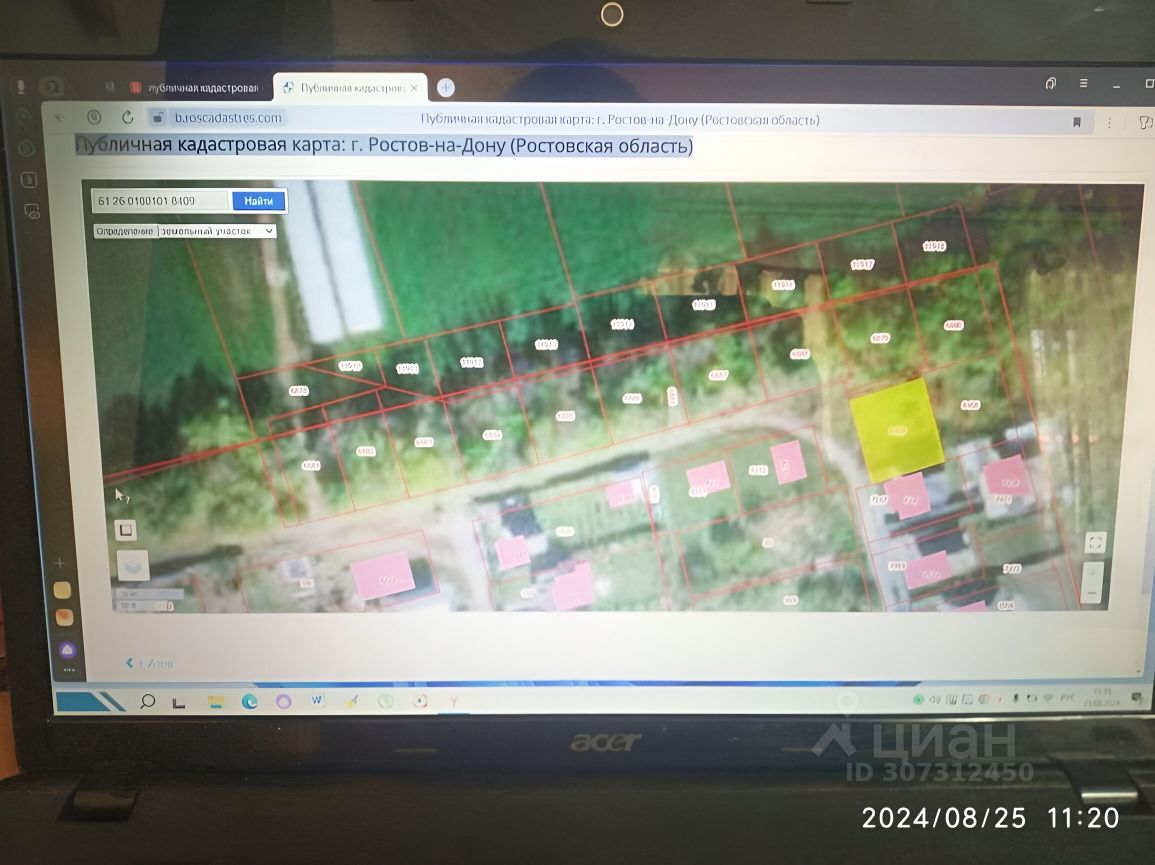Go back with the browser back arrow
Viewport: 1155px width, 865px height.
click(x=59, y=117)
